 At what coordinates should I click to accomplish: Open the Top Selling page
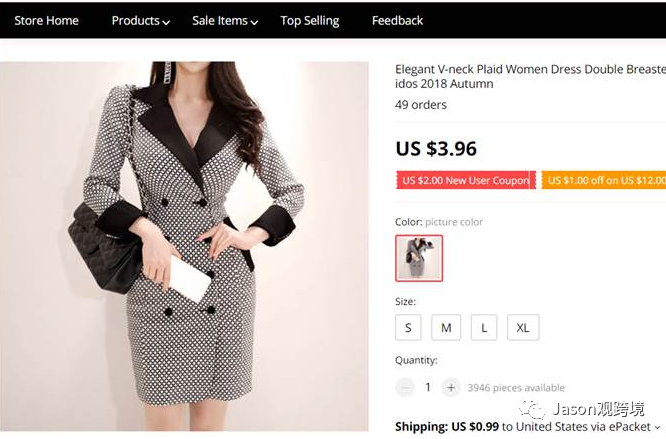point(310,21)
